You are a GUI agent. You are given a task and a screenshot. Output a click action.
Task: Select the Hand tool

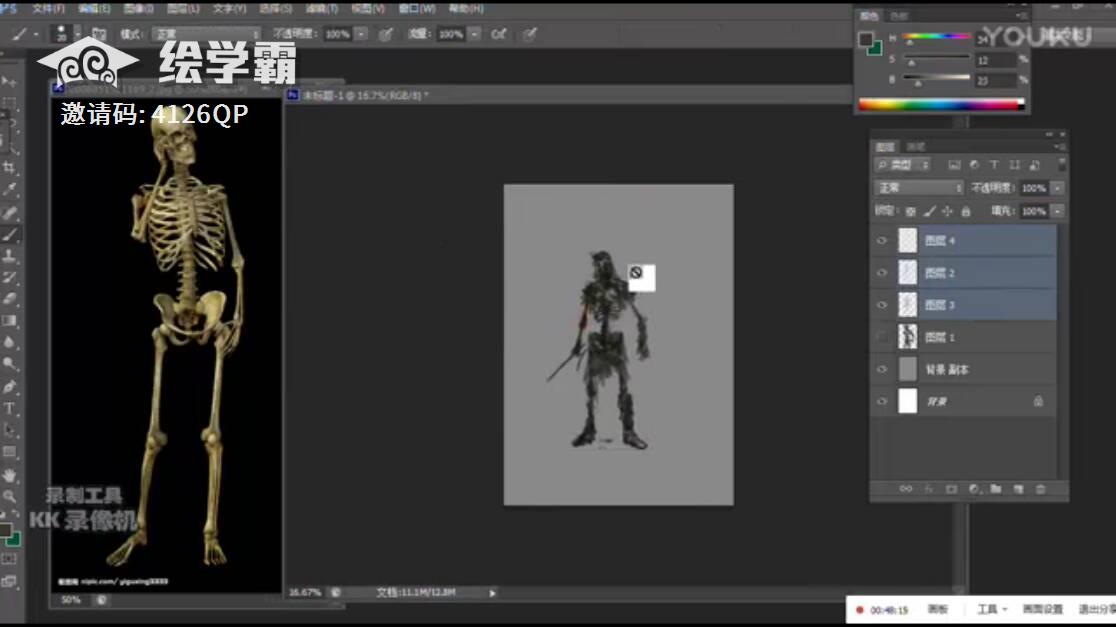9,475
